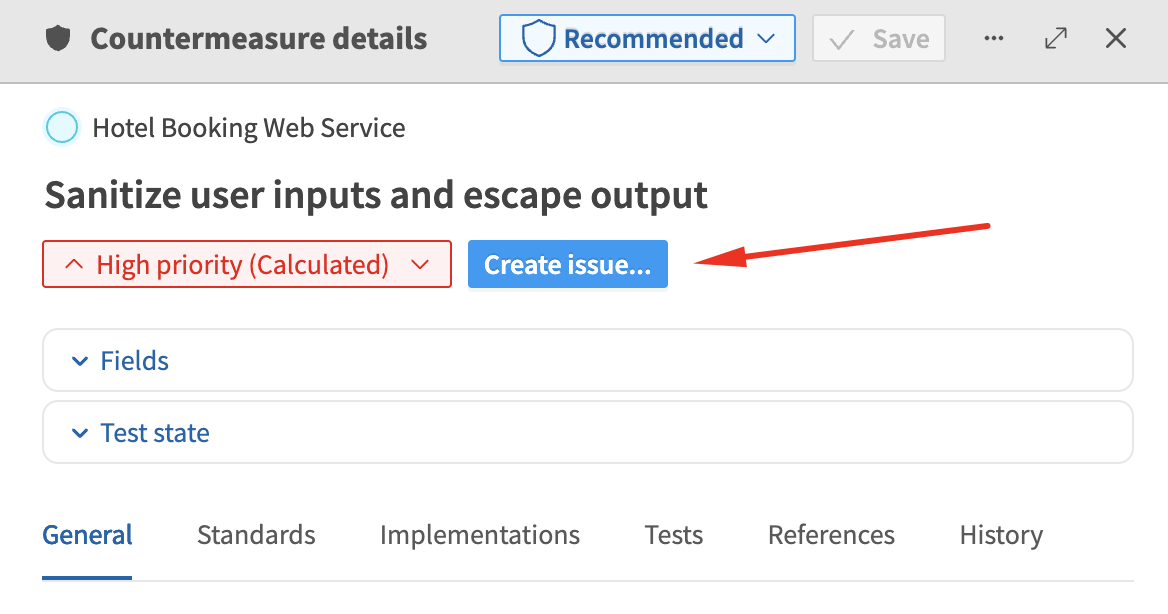Click the Create issue button
This screenshot has height=614, width=1168.
click(567, 264)
